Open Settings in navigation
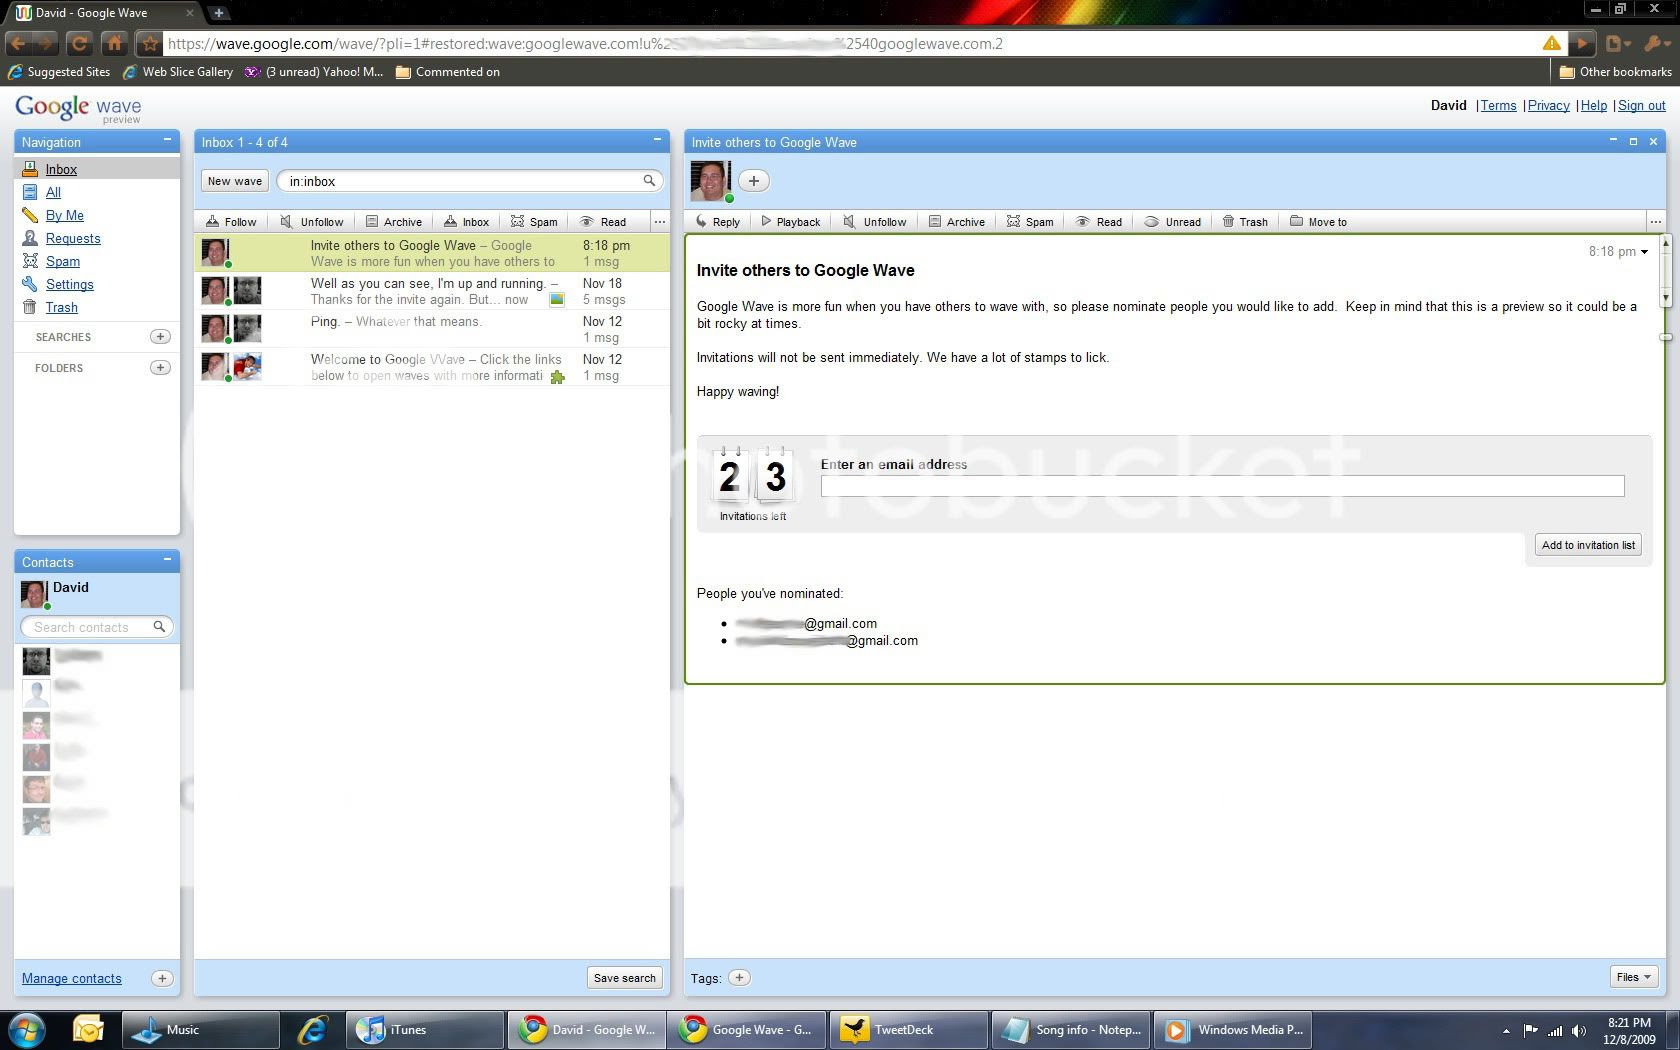1680x1050 pixels. tap(70, 284)
